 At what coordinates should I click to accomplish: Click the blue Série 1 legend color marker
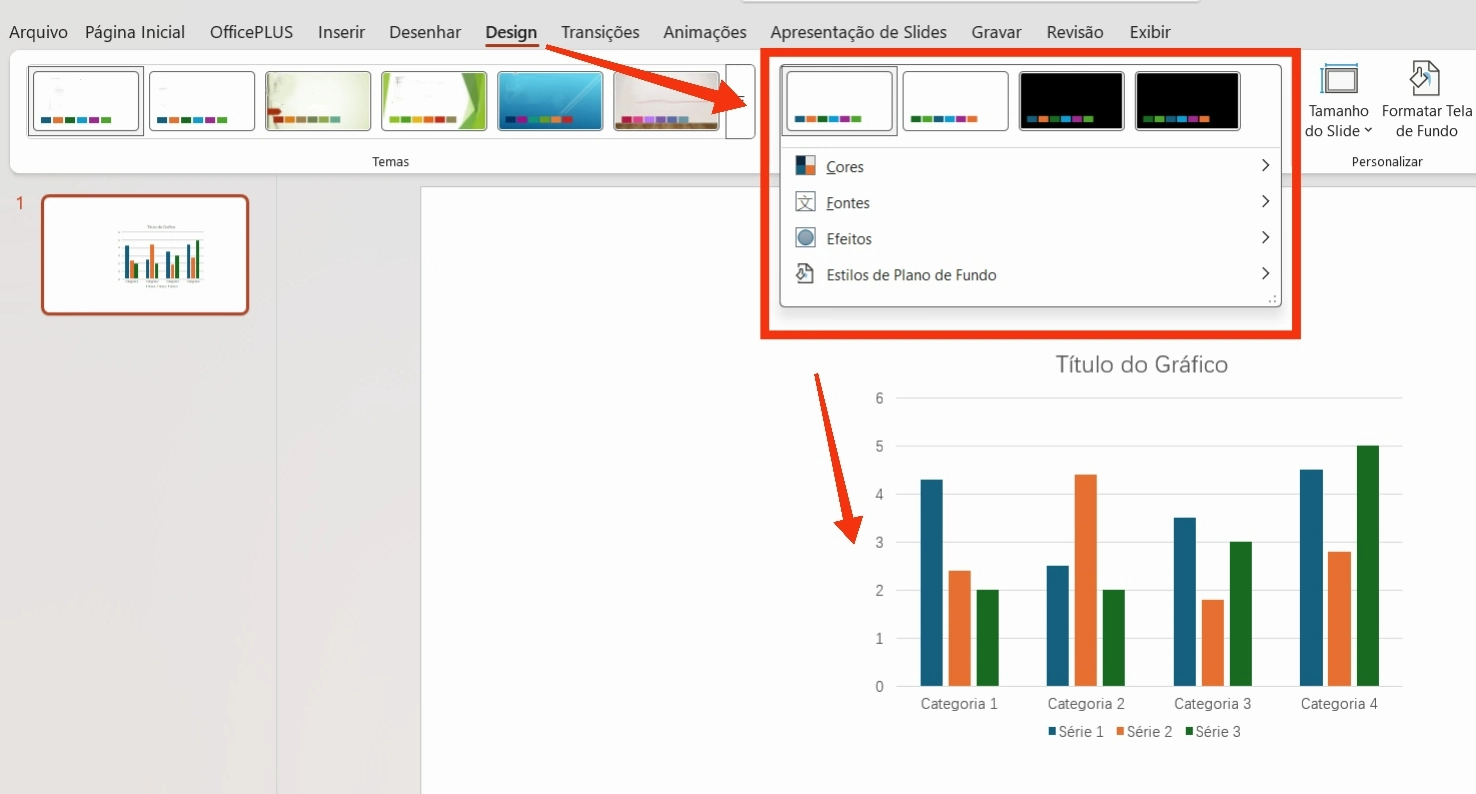(x=1052, y=732)
